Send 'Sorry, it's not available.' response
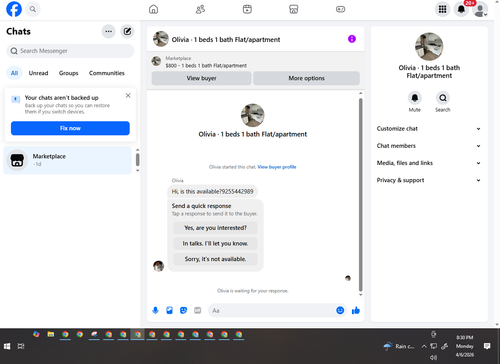This screenshot has height=364, width=500. 215,259
